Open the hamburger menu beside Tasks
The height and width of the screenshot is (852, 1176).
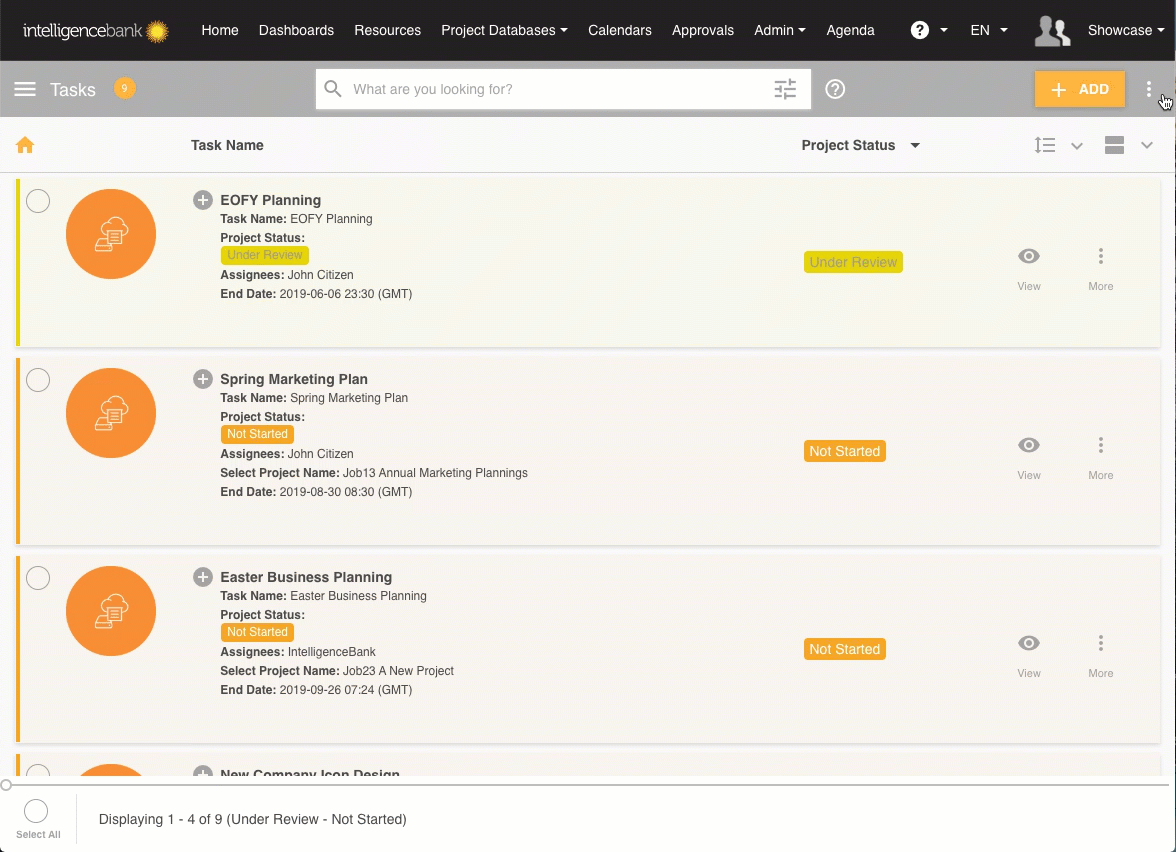[25, 89]
